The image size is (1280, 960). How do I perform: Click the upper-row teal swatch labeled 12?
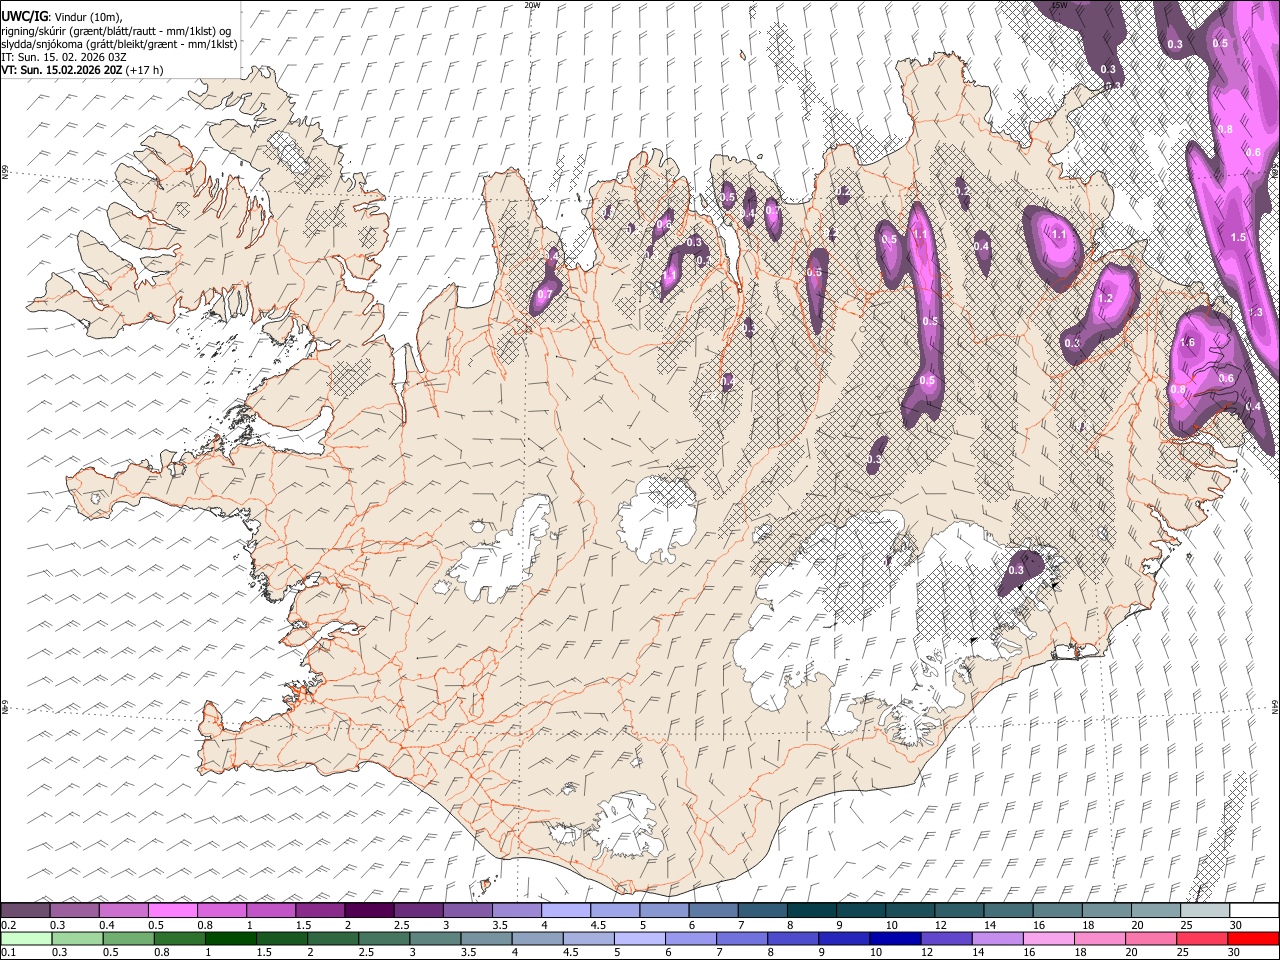pyautogui.click(x=959, y=910)
